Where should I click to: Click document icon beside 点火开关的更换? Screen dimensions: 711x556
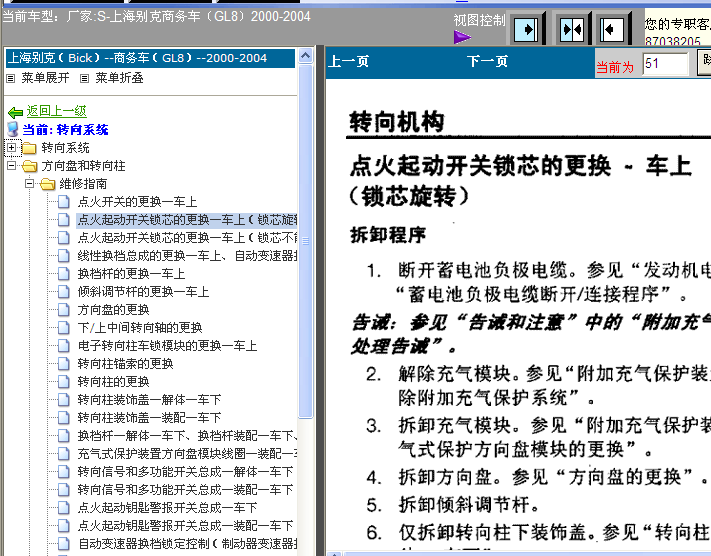(x=64, y=202)
